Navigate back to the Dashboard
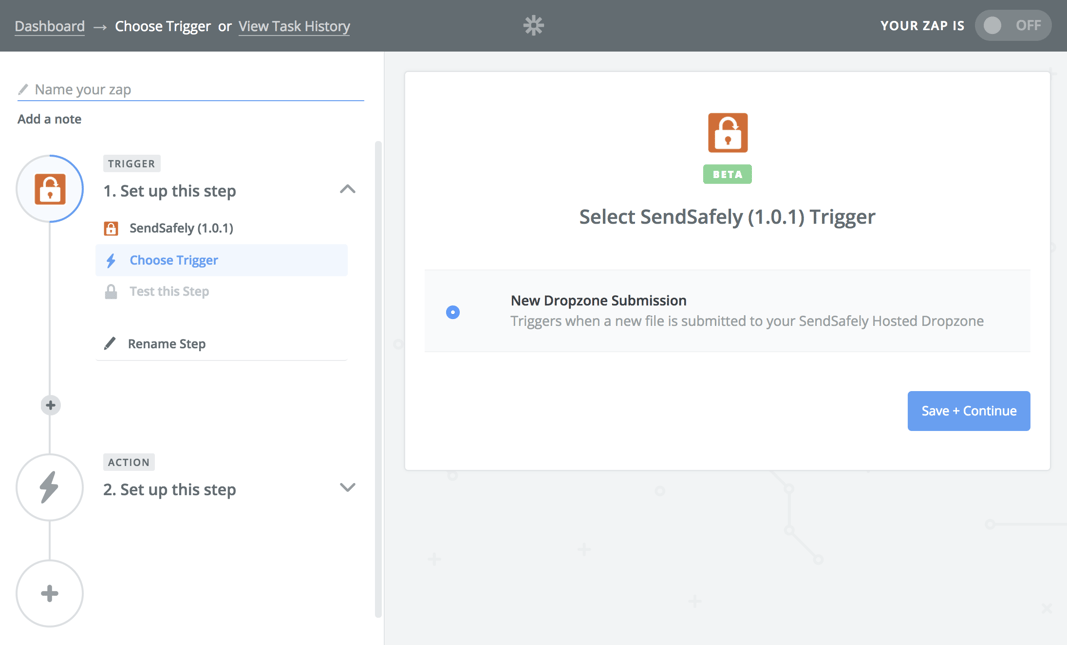This screenshot has height=645, width=1067. (49, 26)
